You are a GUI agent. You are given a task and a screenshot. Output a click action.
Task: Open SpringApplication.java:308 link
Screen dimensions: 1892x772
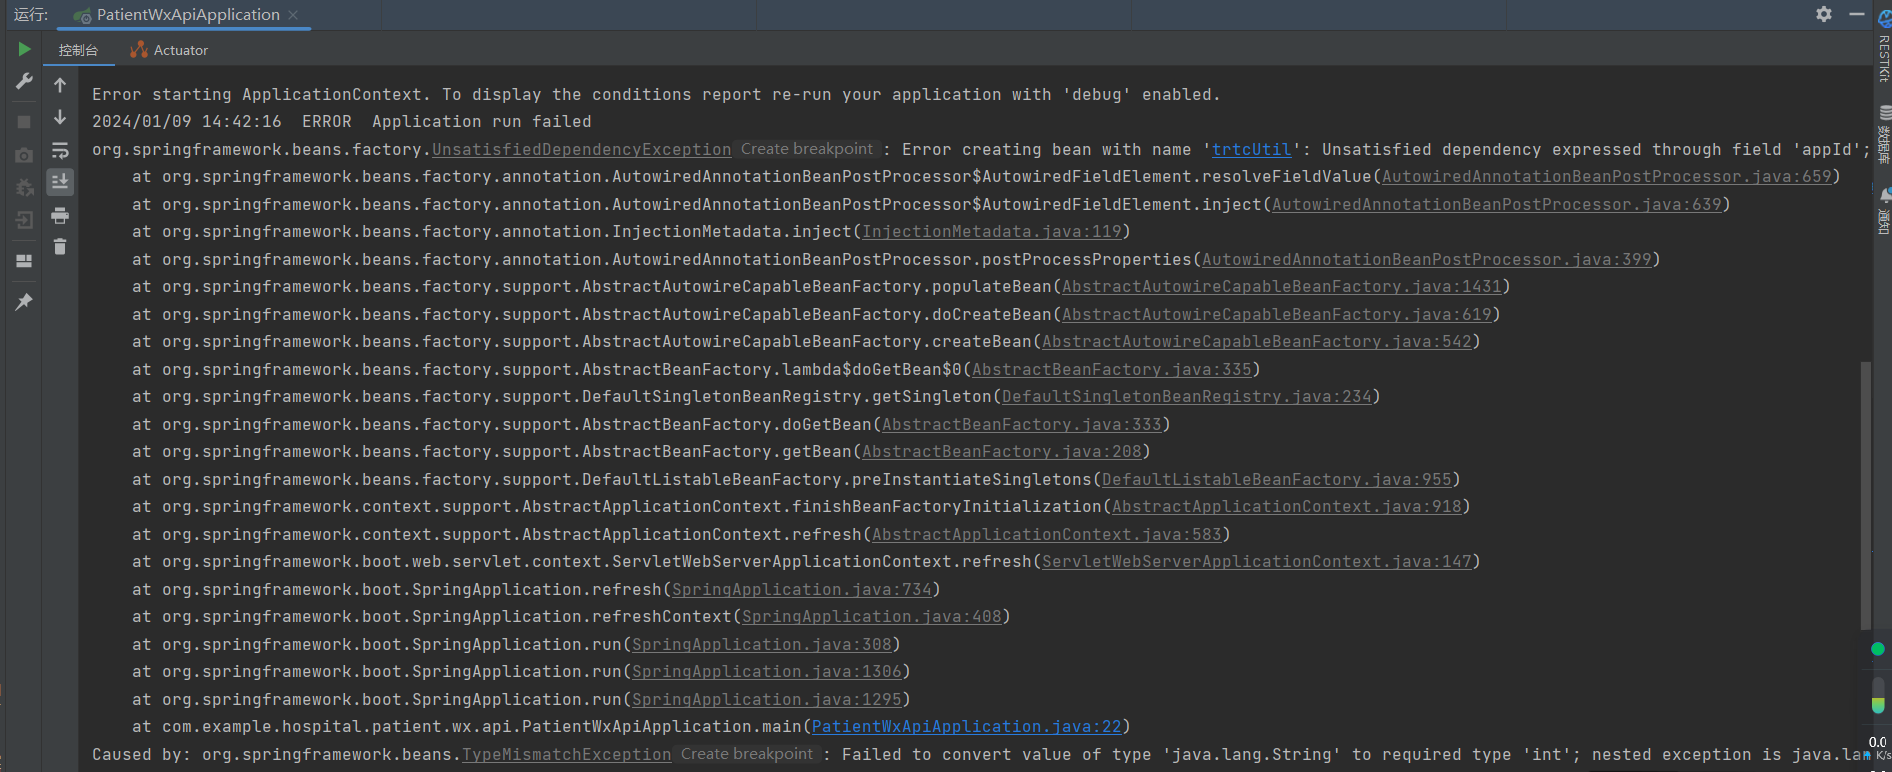tap(762, 644)
